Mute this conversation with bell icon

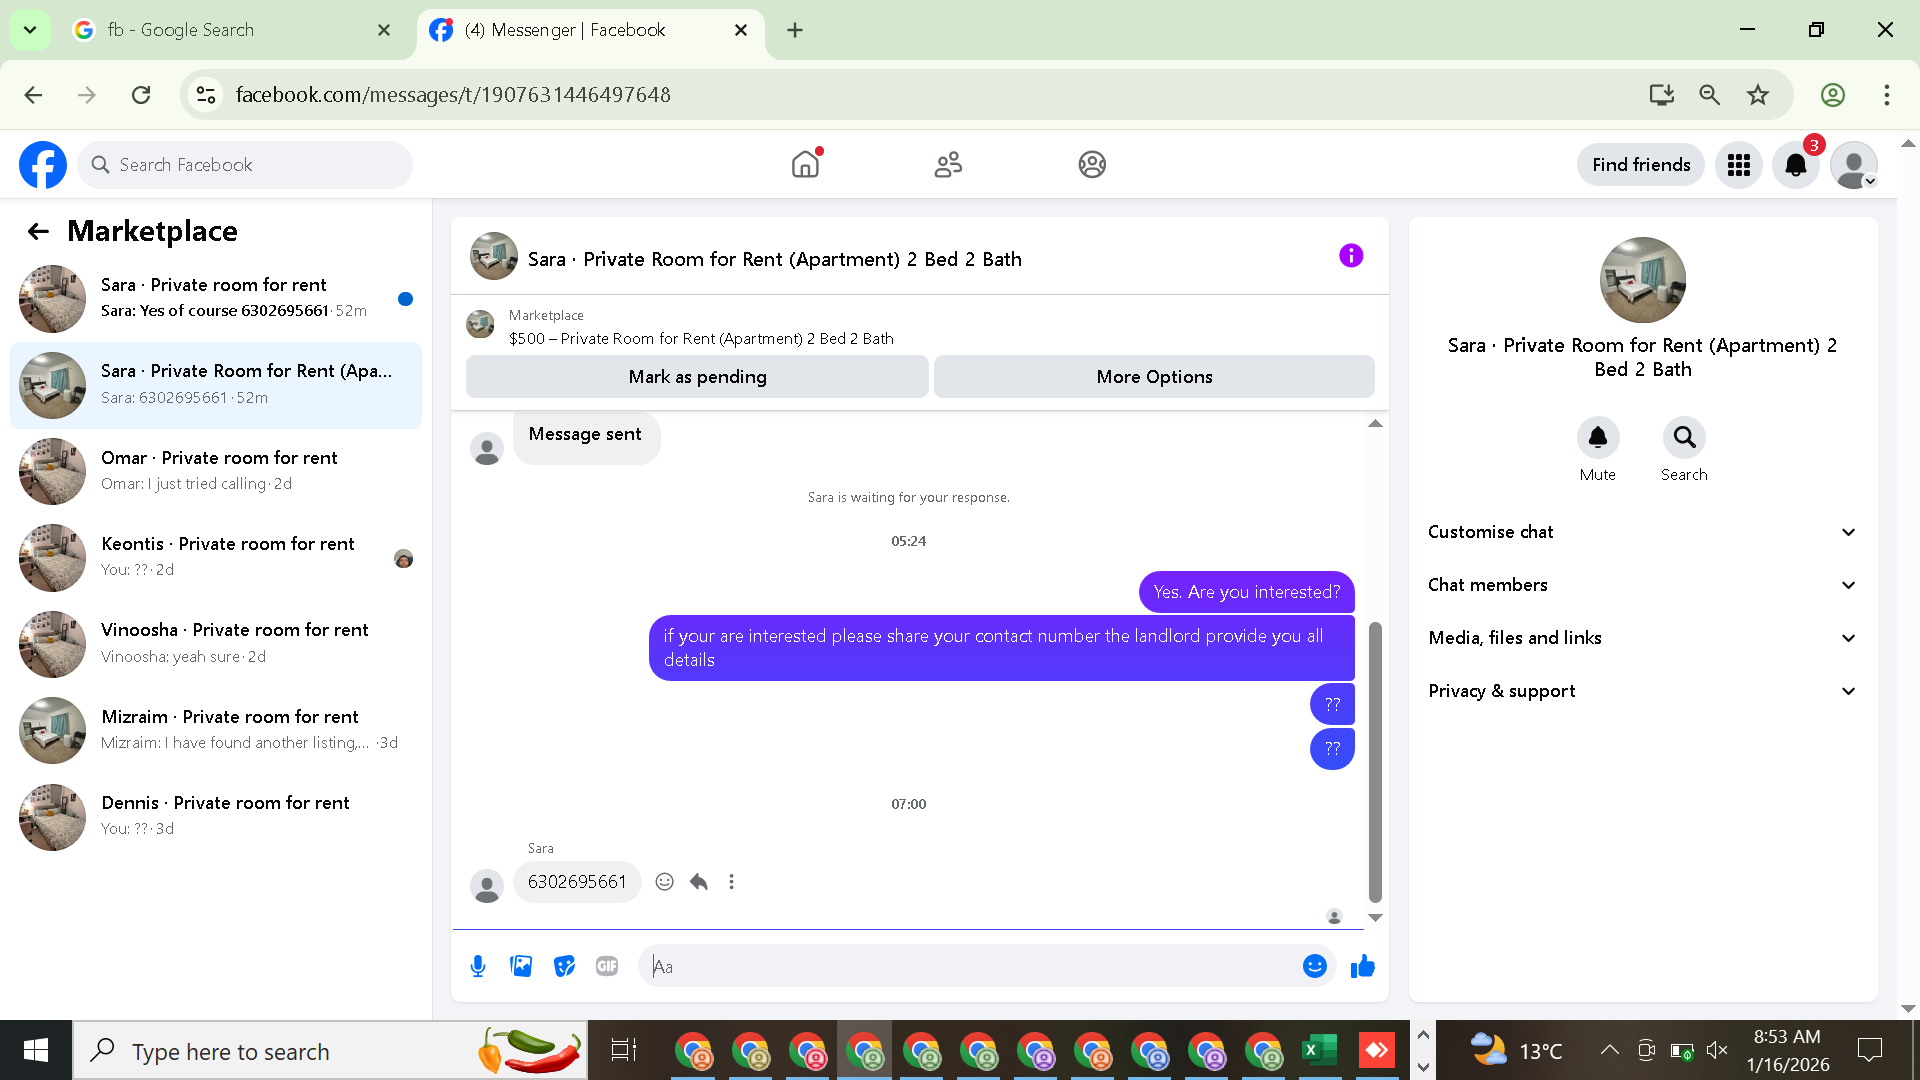(x=1597, y=438)
